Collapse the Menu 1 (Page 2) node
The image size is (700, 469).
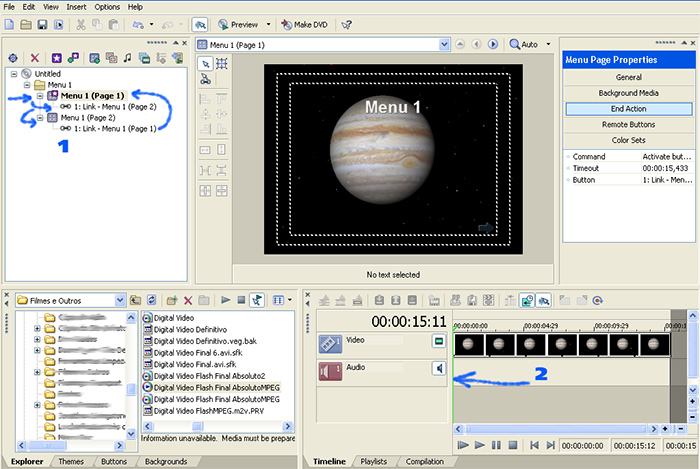tap(40, 117)
